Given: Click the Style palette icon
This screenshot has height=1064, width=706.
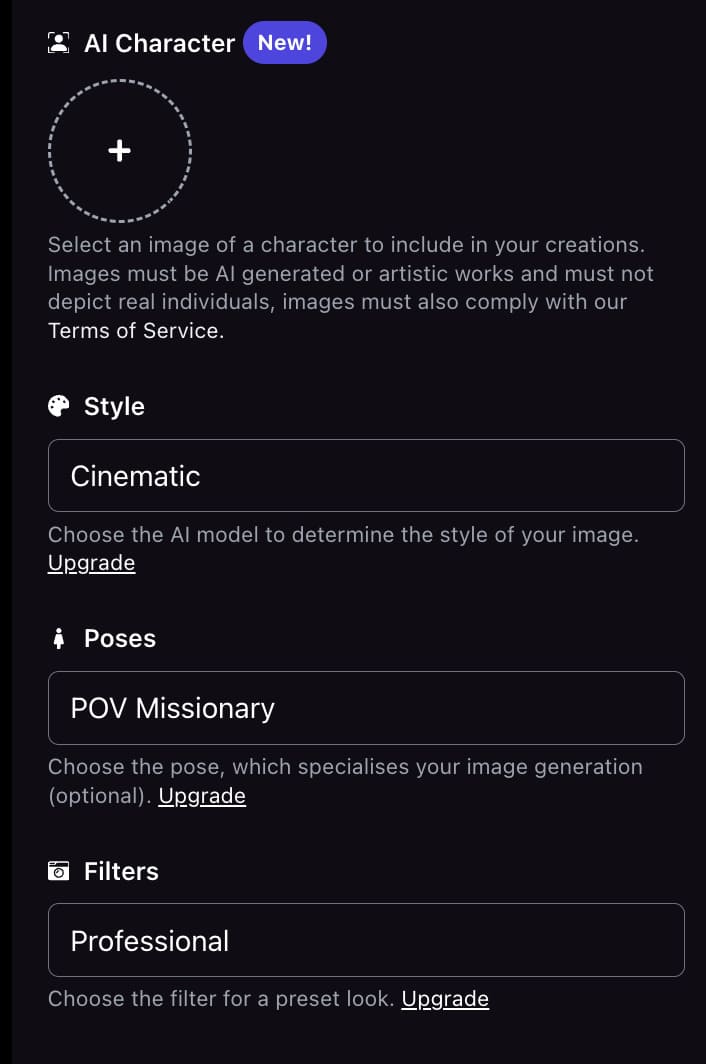Looking at the screenshot, I should [x=59, y=406].
